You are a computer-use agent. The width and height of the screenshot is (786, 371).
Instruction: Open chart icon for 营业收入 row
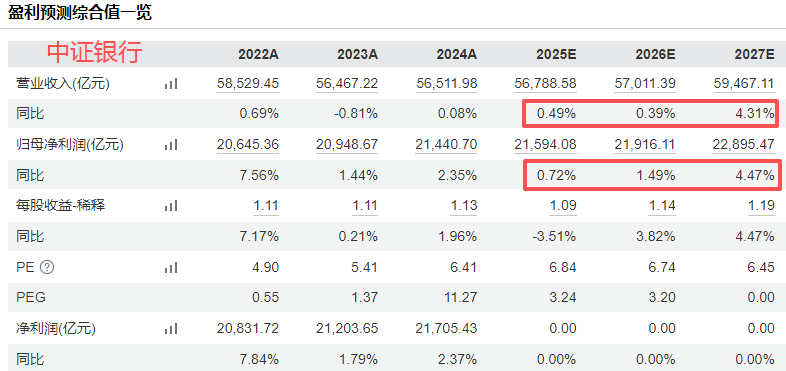(171, 84)
